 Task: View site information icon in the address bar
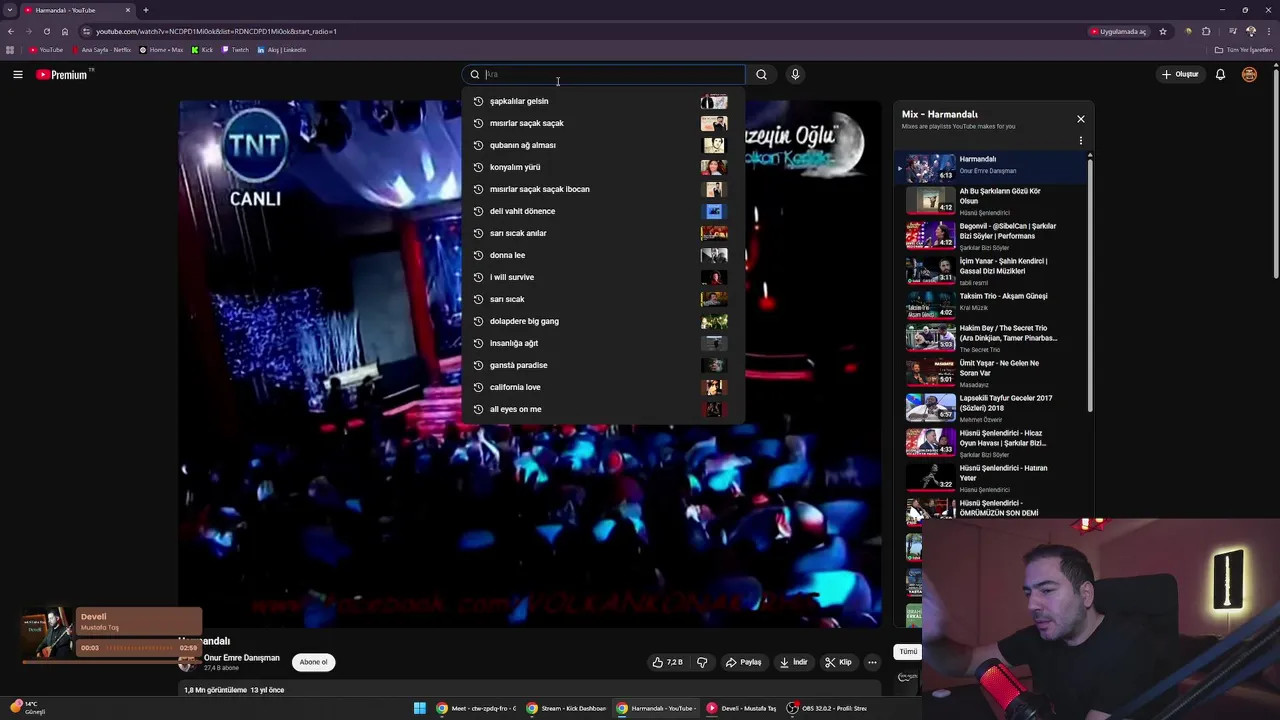pyautogui.click(x=87, y=31)
